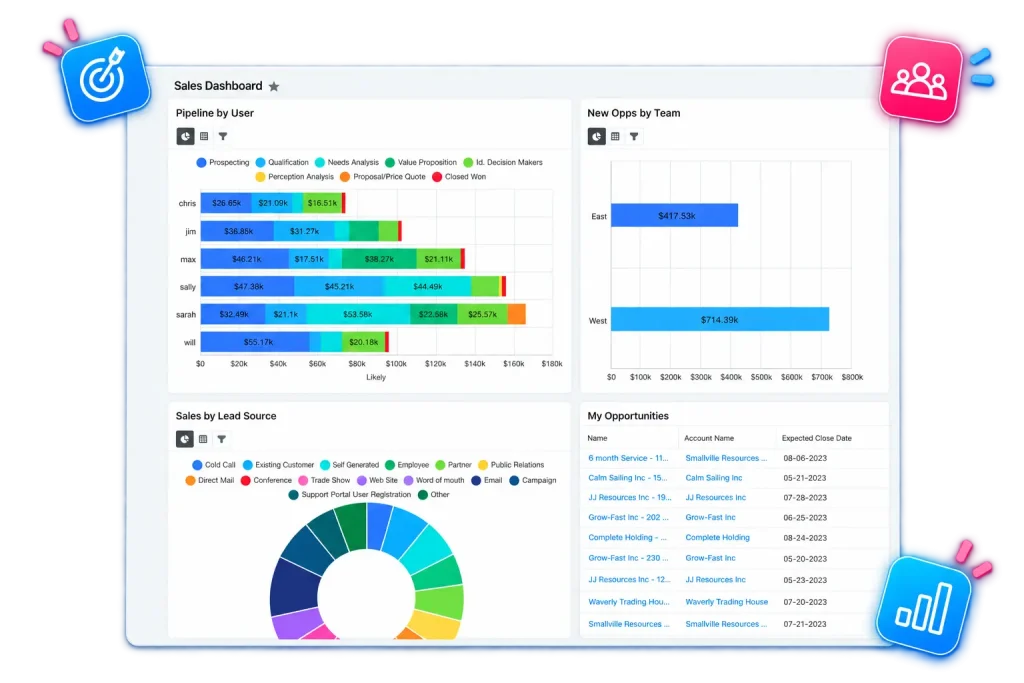Click sarah's $53.58k Needs Analysis segment
The width and height of the screenshot is (1024, 683).
[358, 314]
